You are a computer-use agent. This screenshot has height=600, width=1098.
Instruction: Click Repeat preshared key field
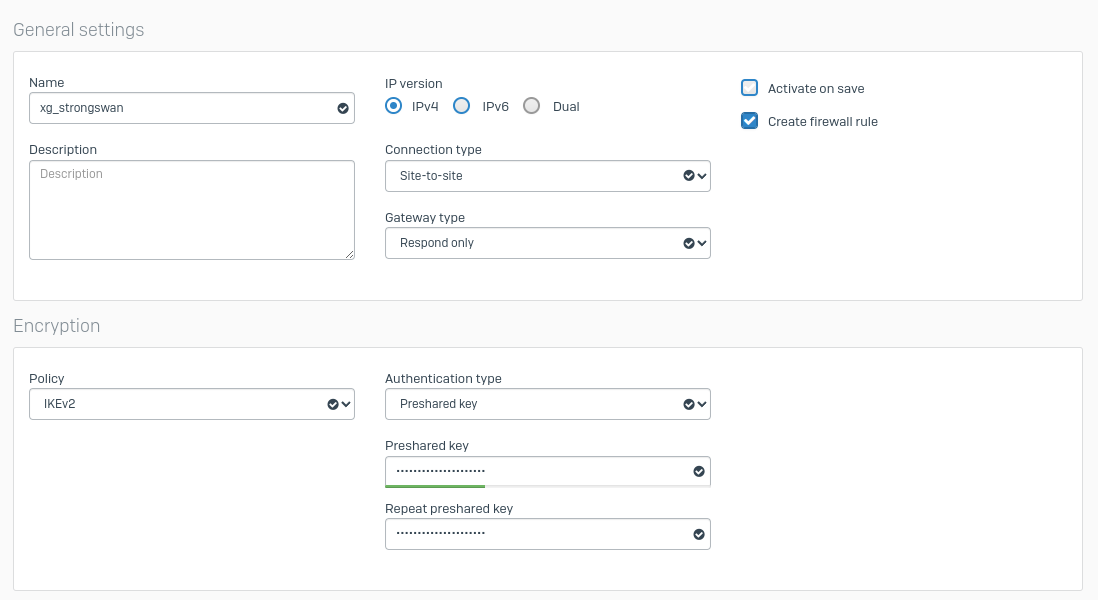point(540,534)
